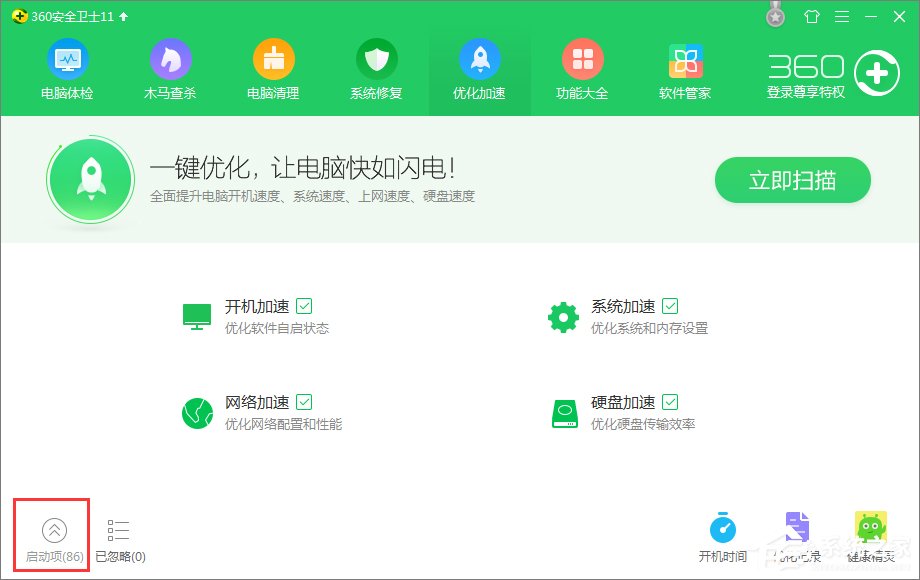The image size is (920, 580).
Task: Disable the 系统加速 checkbox
Action: (x=672, y=306)
